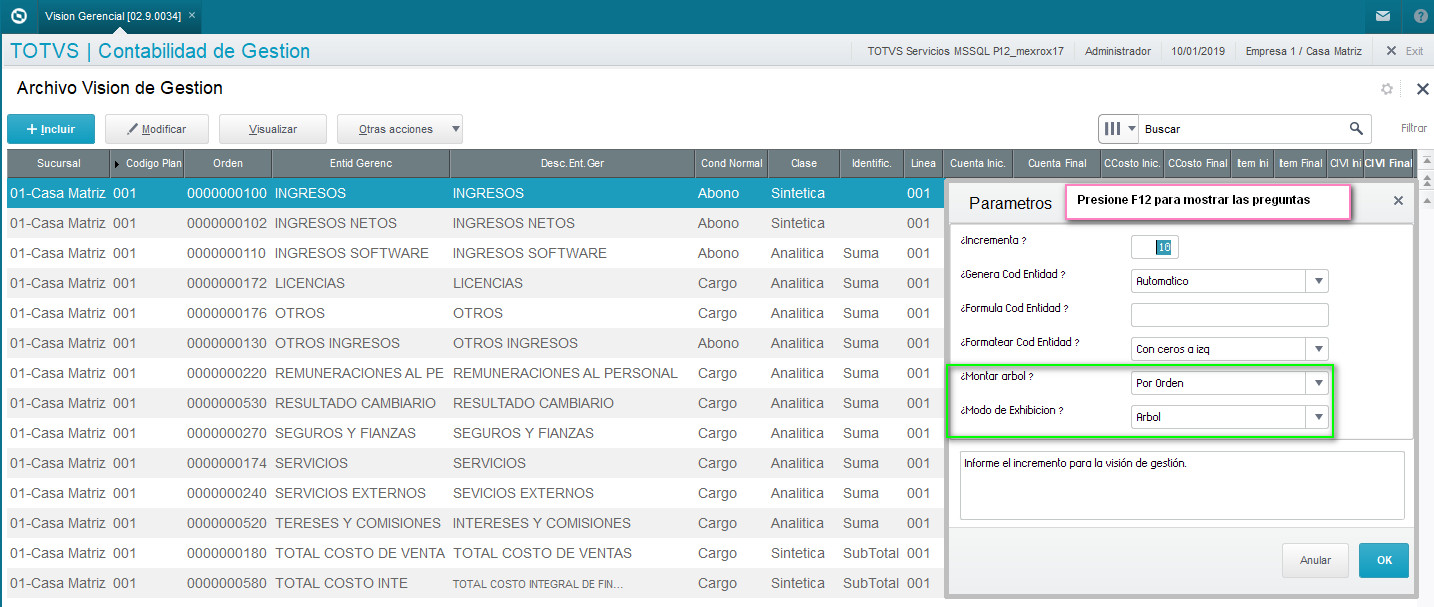Sort by the Sucursal column header

tap(58, 163)
